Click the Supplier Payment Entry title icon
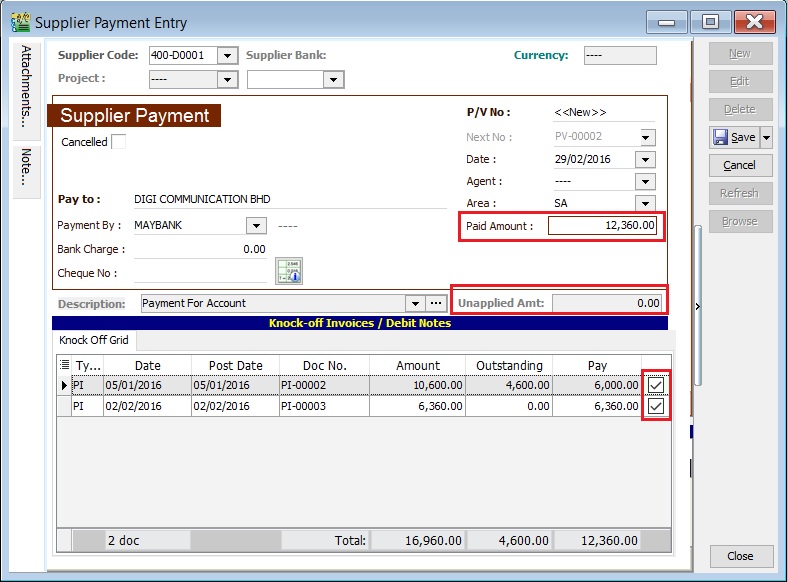 click(19, 22)
